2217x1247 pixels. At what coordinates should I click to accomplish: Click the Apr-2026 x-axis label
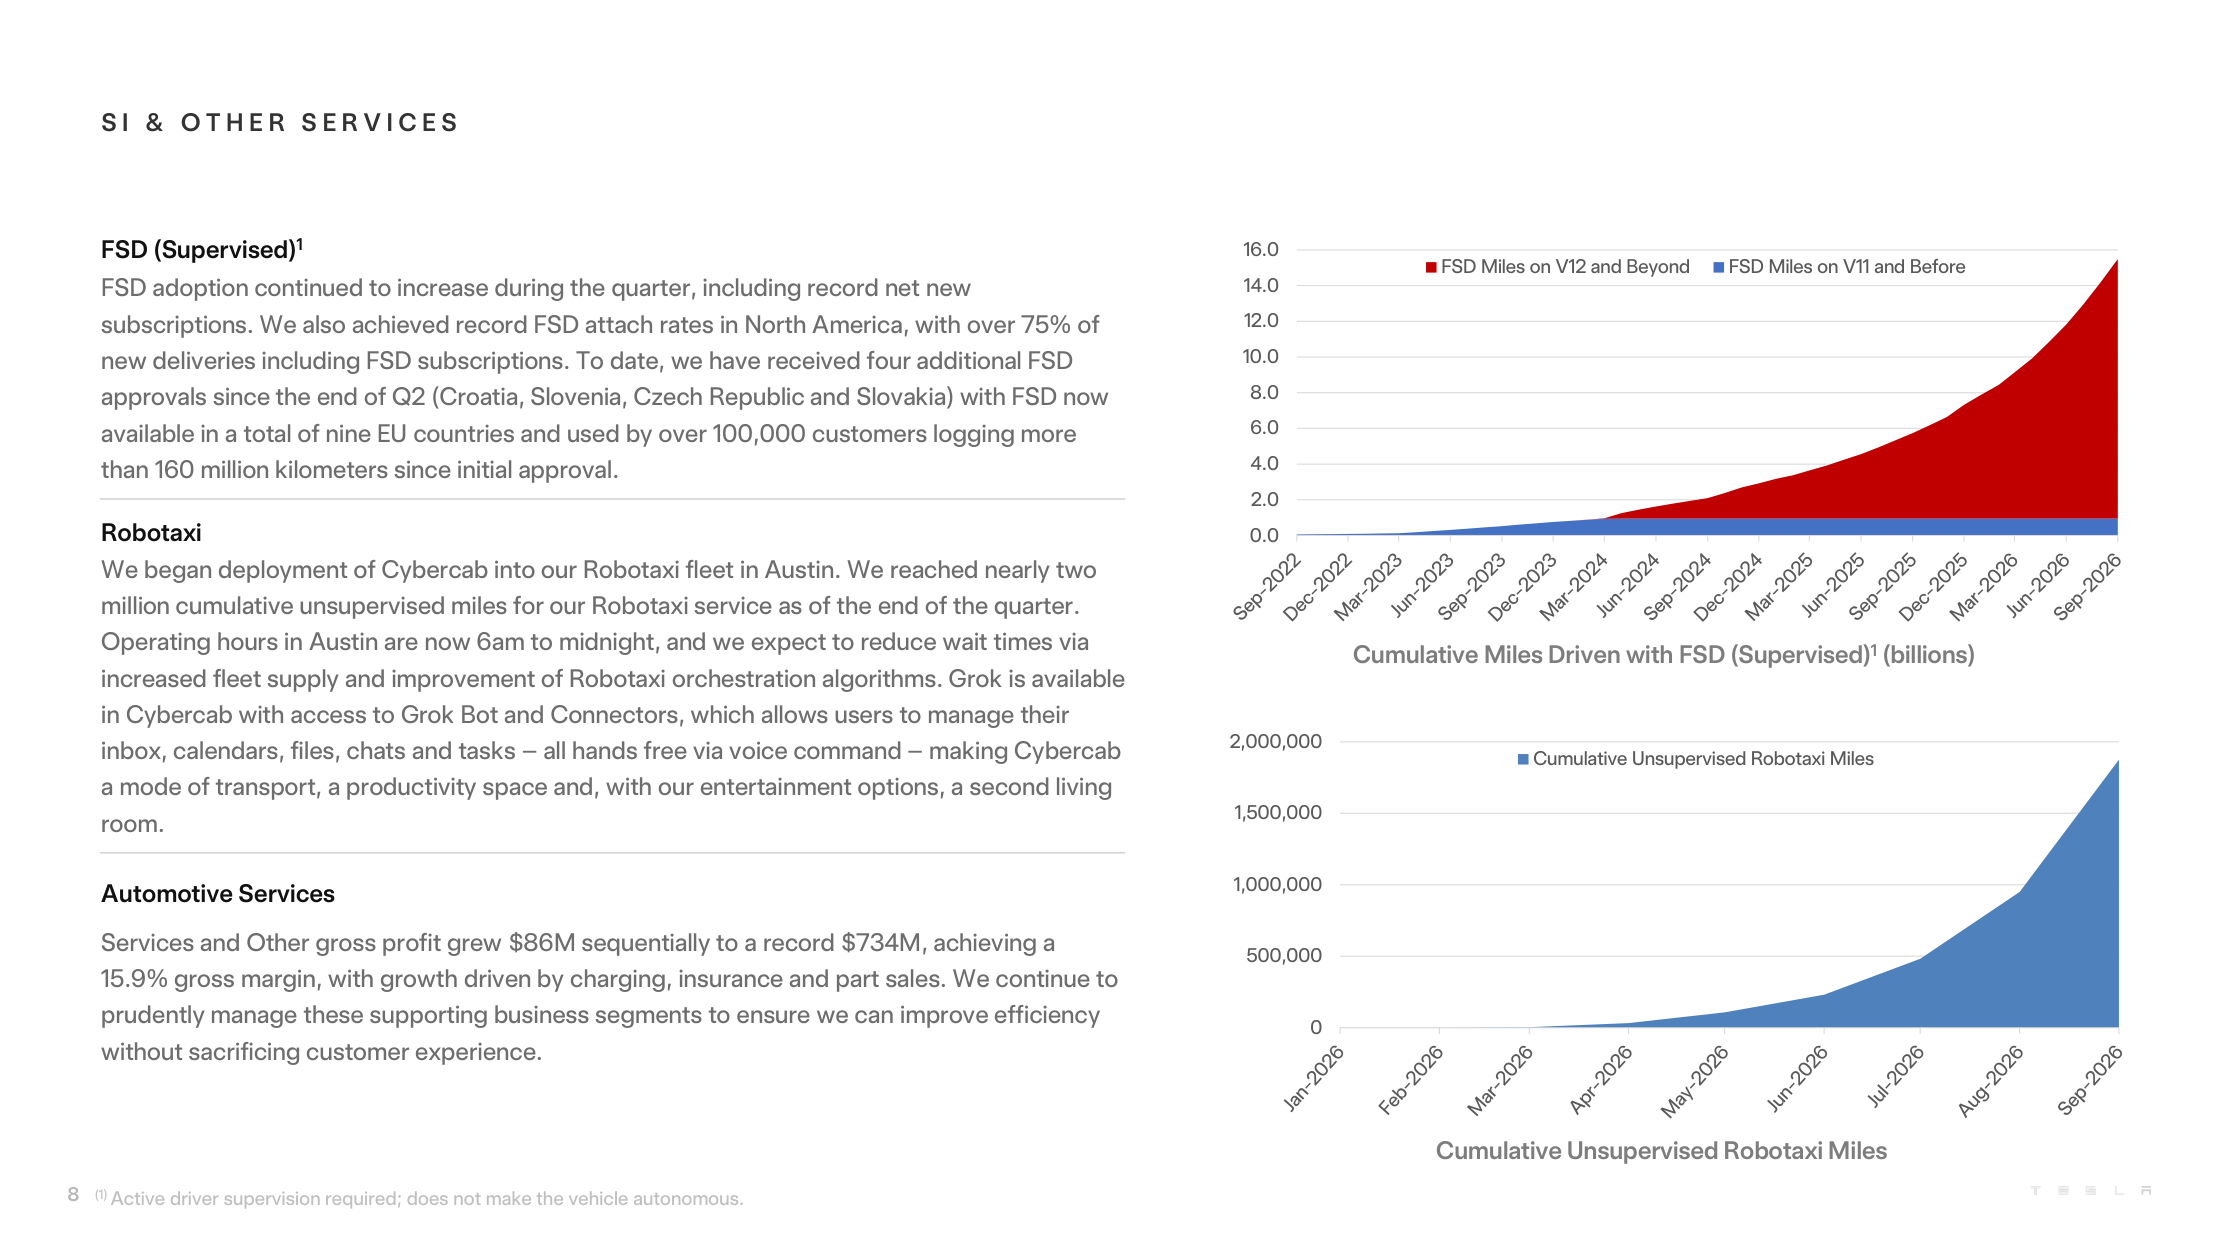[x=1601, y=1079]
